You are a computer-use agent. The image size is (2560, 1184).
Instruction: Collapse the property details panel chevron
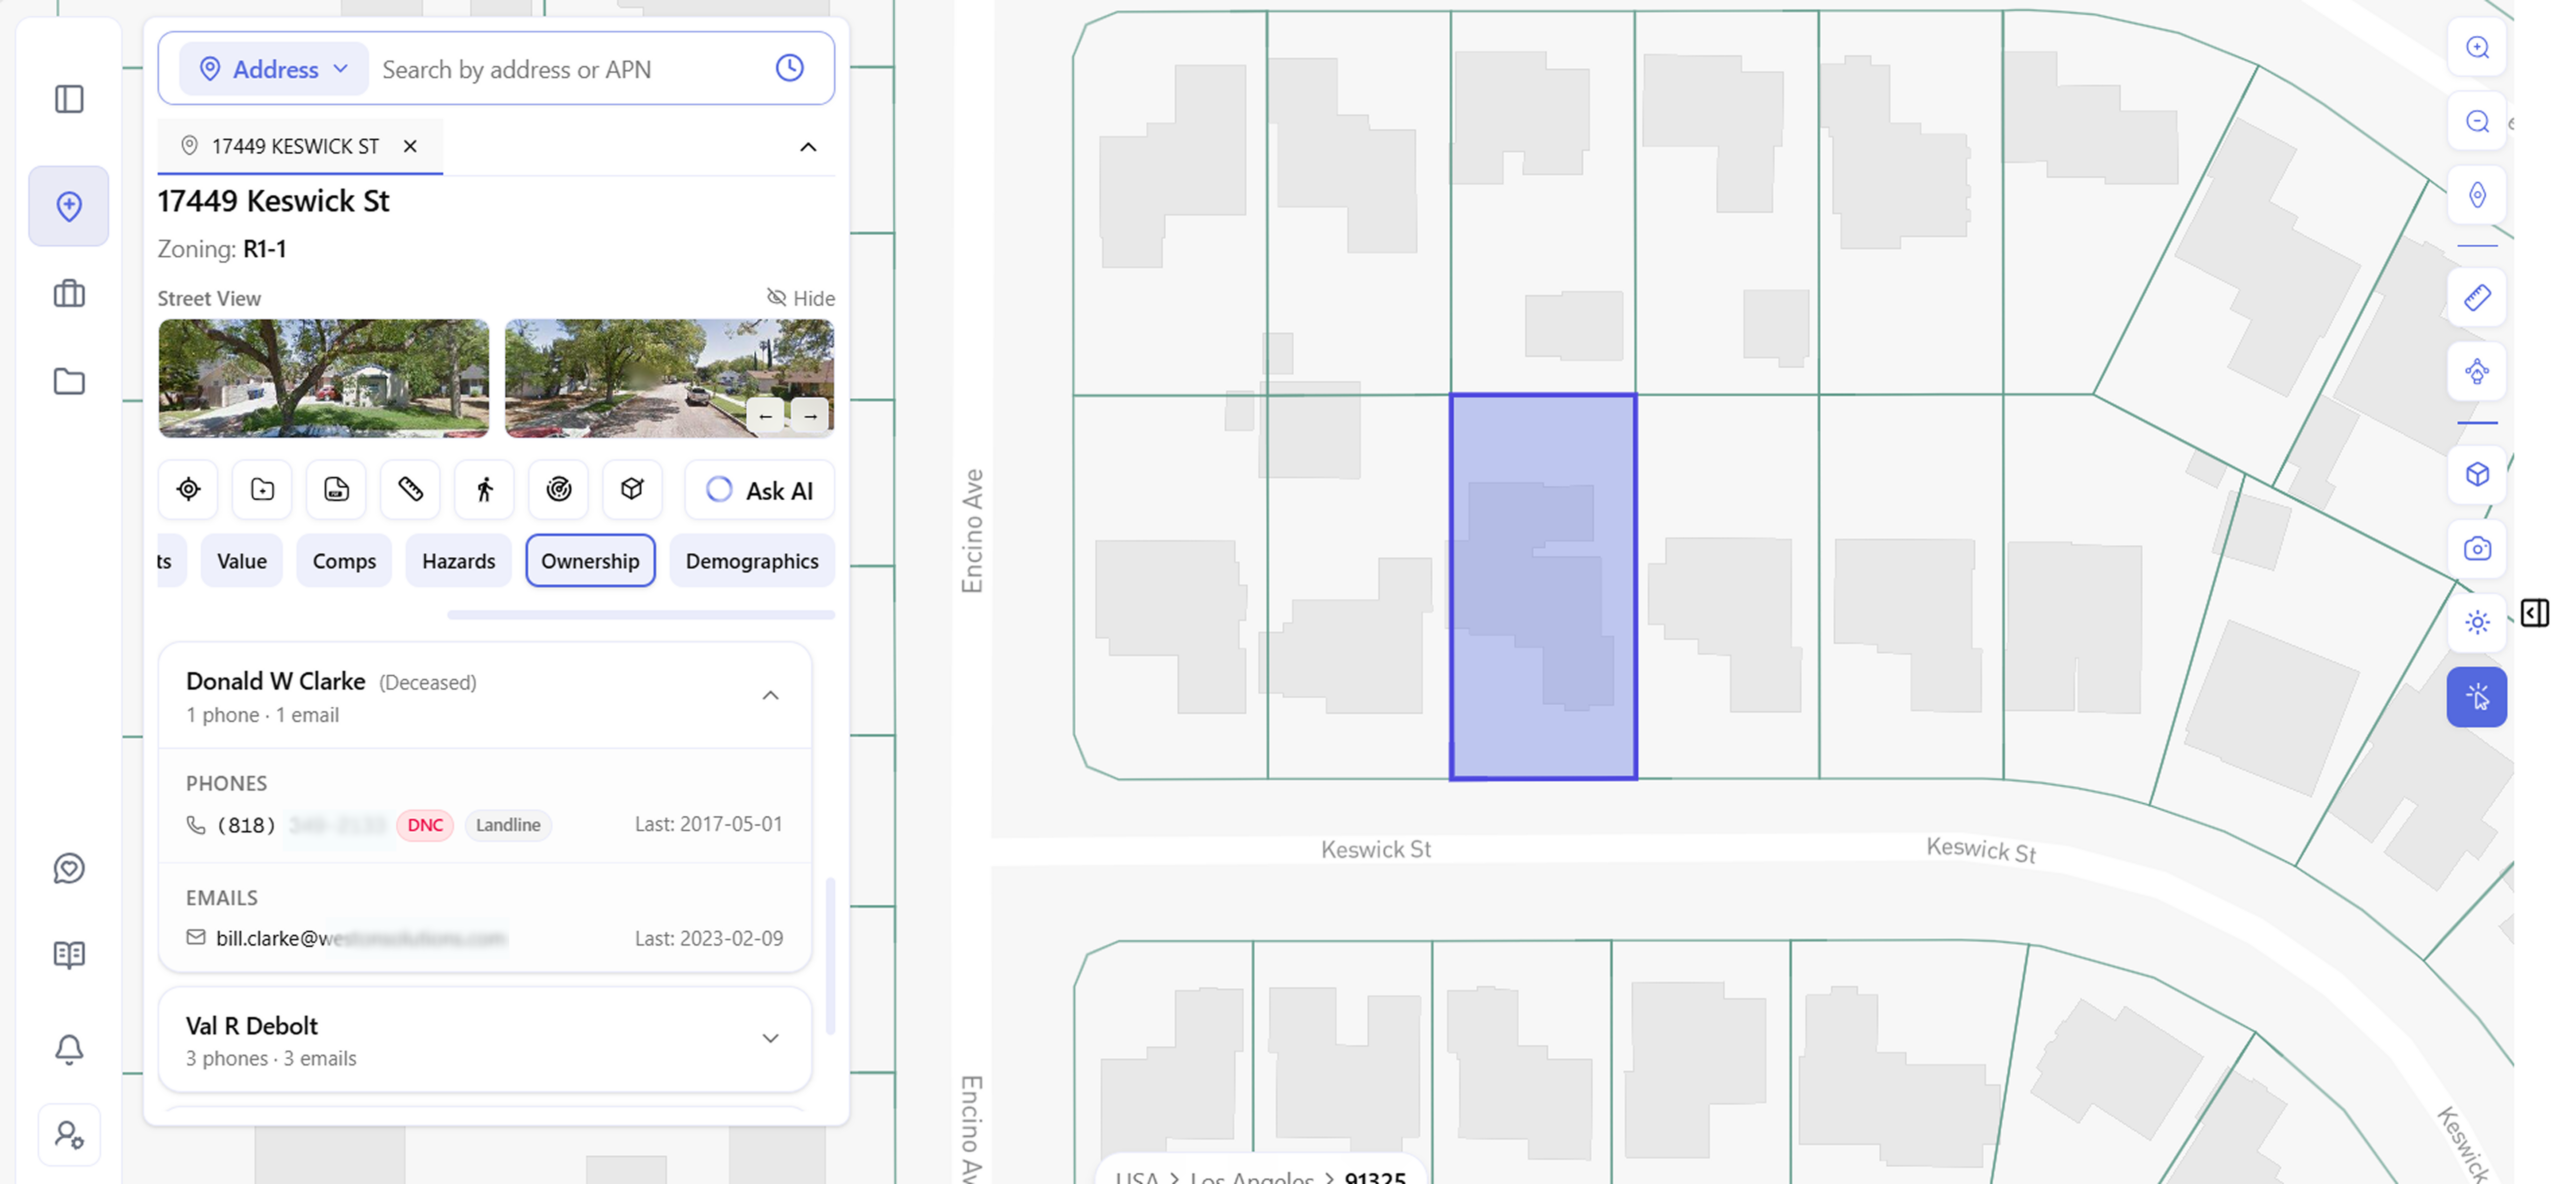[x=808, y=147]
